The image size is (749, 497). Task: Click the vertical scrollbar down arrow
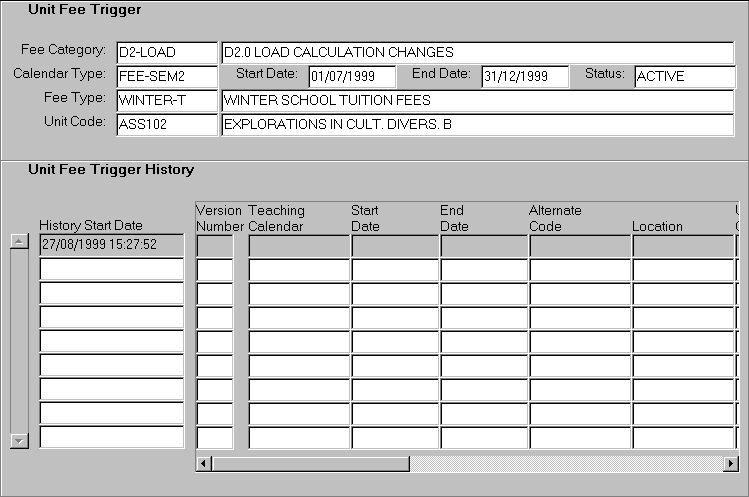[x=18, y=440]
